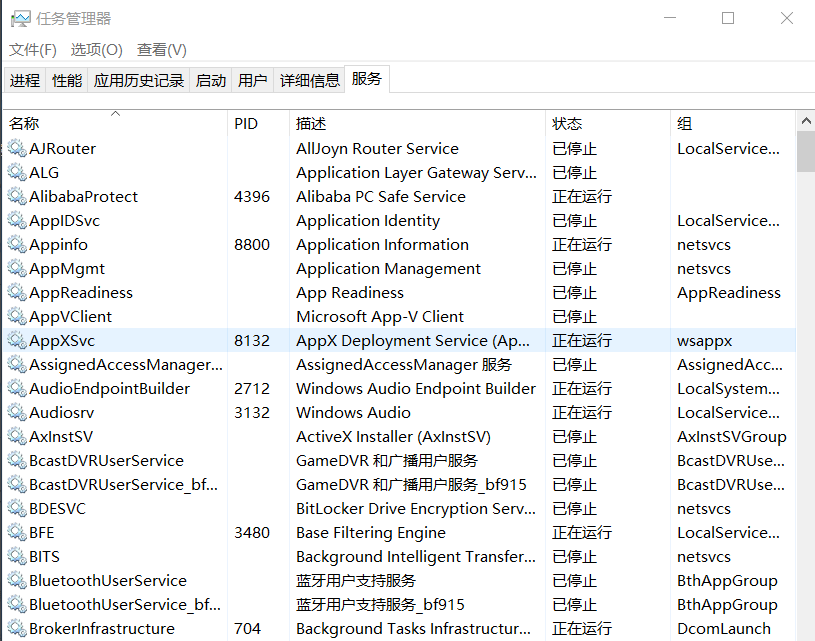
Task: Open the 查看 menu
Action: tap(160, 49)
